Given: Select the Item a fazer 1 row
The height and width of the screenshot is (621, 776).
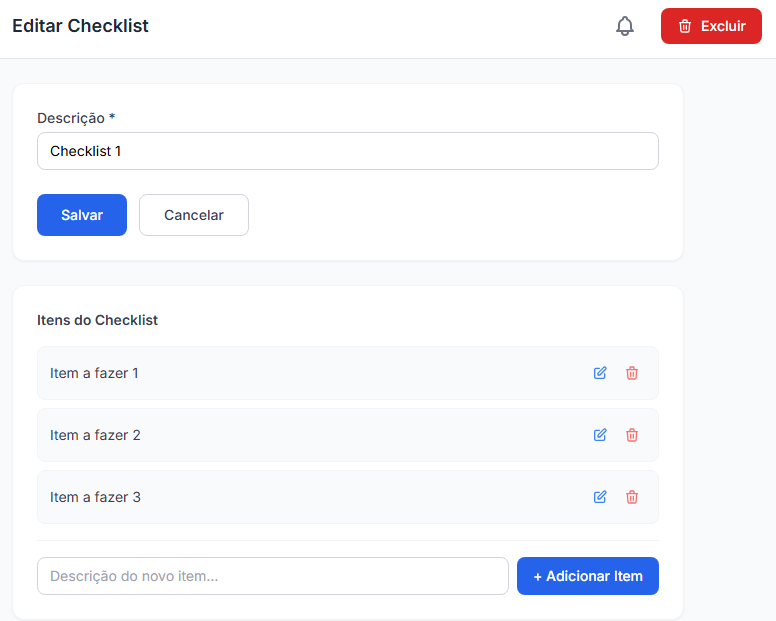Looking at the screenshot, I should pos(347,373).
